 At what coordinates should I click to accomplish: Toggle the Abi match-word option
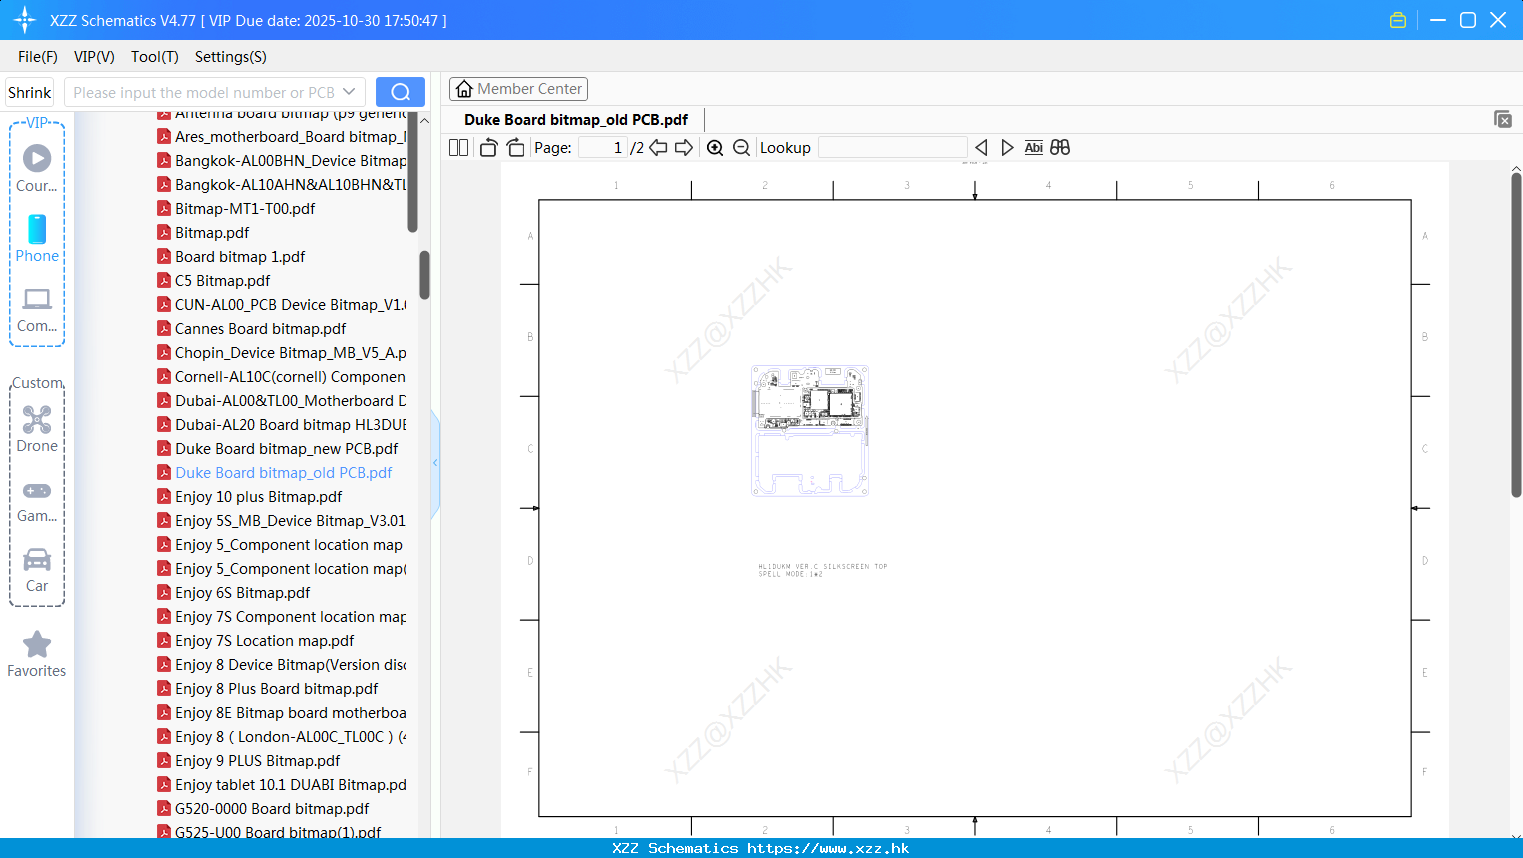[1033, 147]
